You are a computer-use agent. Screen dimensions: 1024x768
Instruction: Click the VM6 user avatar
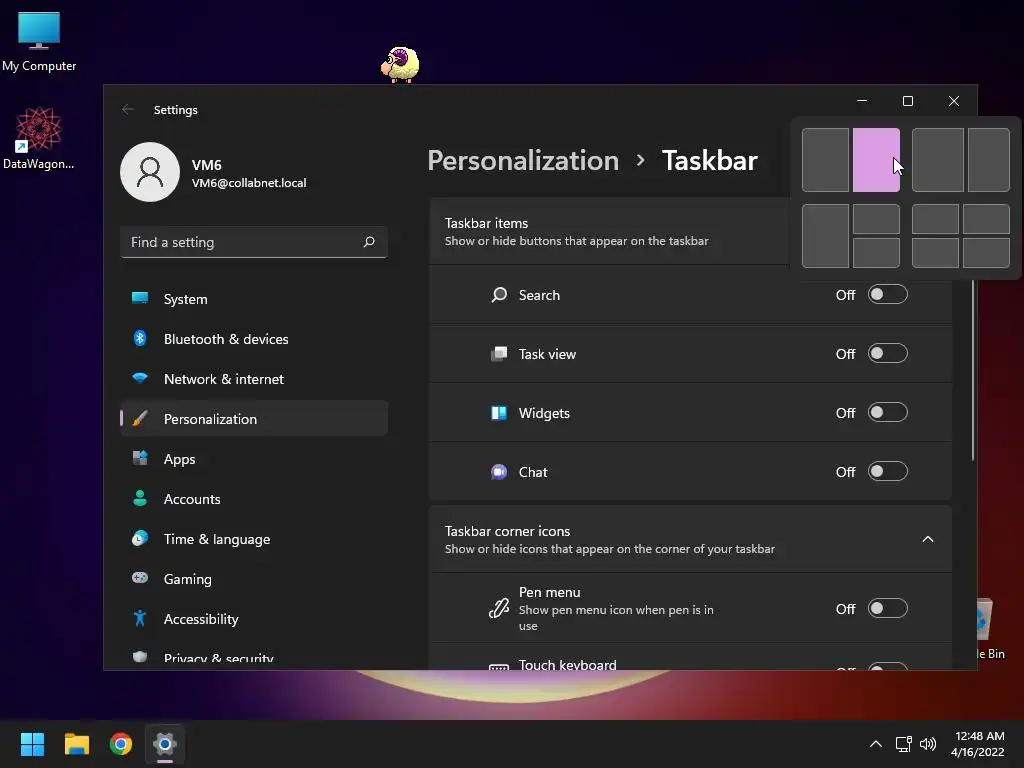point(150,172)
